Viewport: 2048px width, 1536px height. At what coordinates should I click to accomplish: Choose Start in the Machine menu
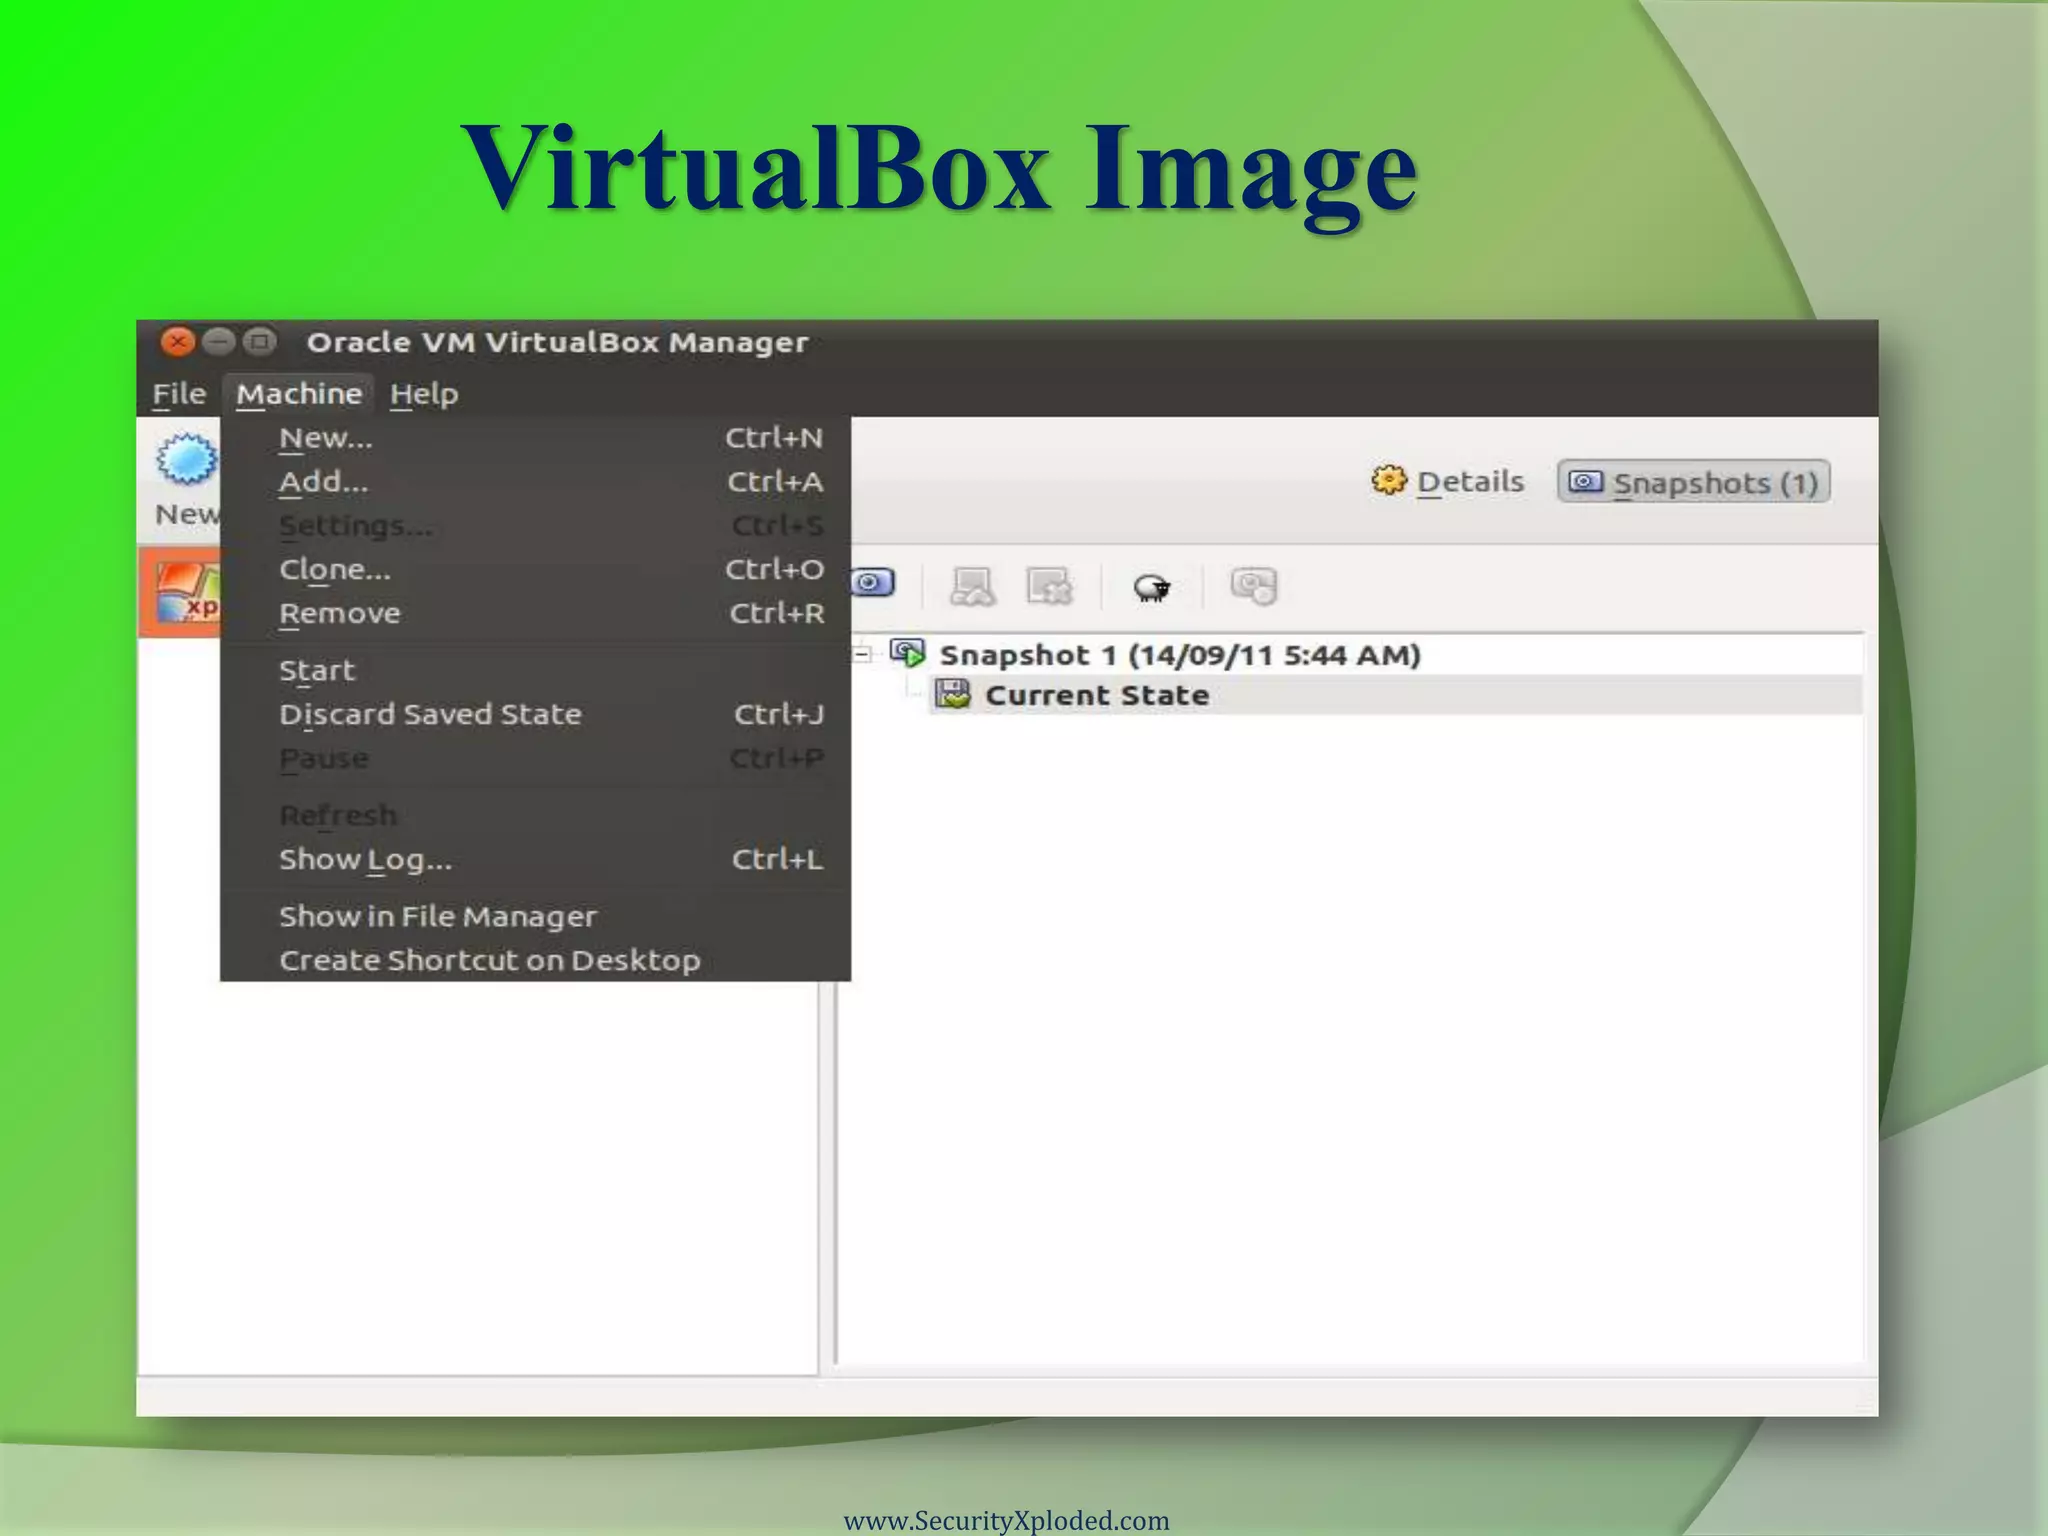(536, 671)
